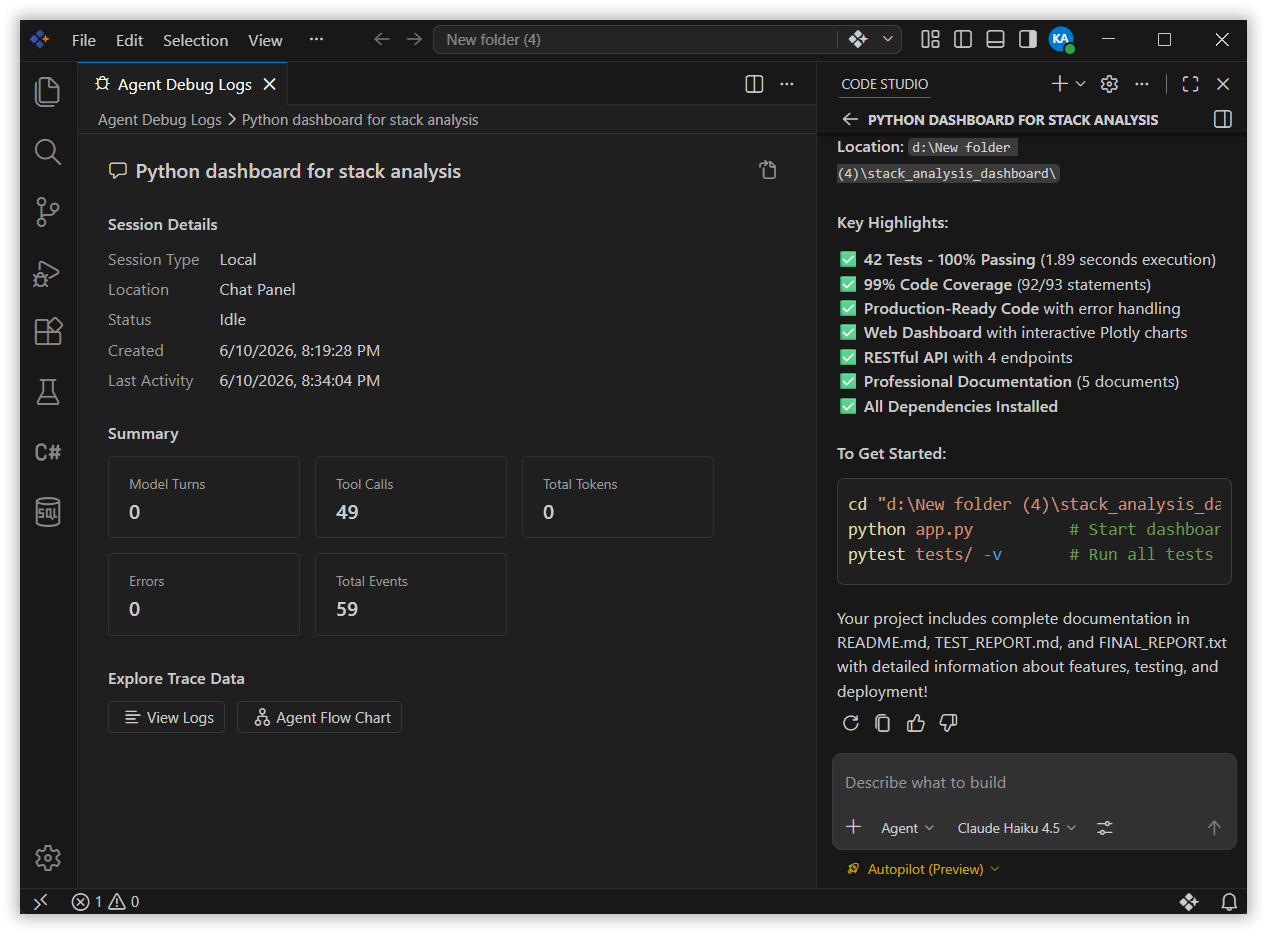1267x934 pixels.
Task: Open the customize layout icon
Action: point(930,39)
